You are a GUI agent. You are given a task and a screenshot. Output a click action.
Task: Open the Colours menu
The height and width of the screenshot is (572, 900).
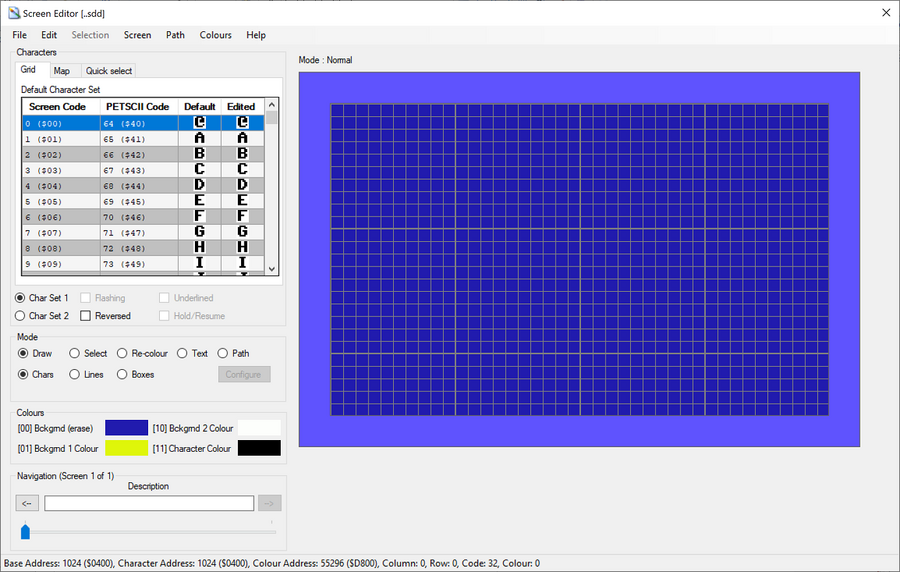coord(215,35)
